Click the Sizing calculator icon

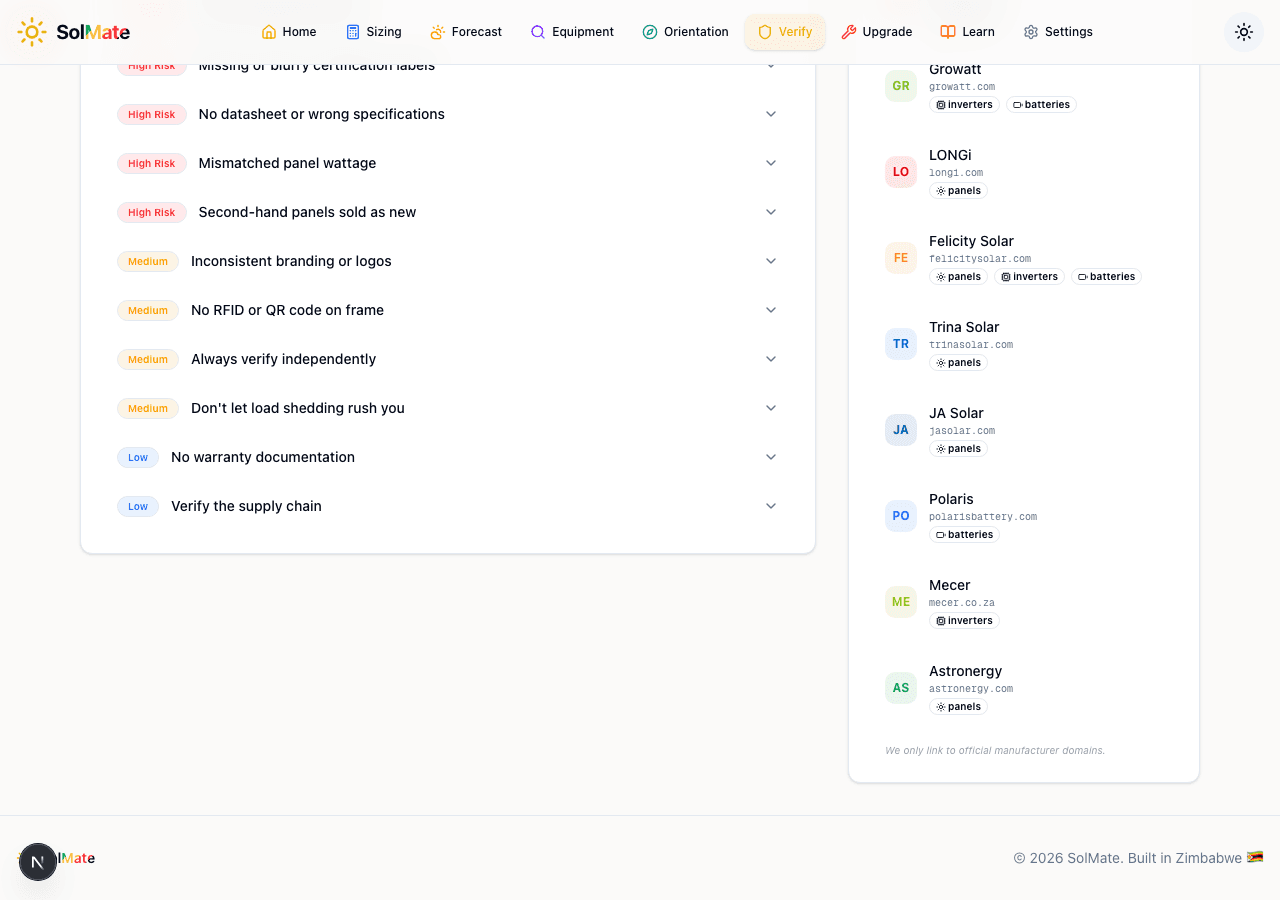(x=353, y=32)
